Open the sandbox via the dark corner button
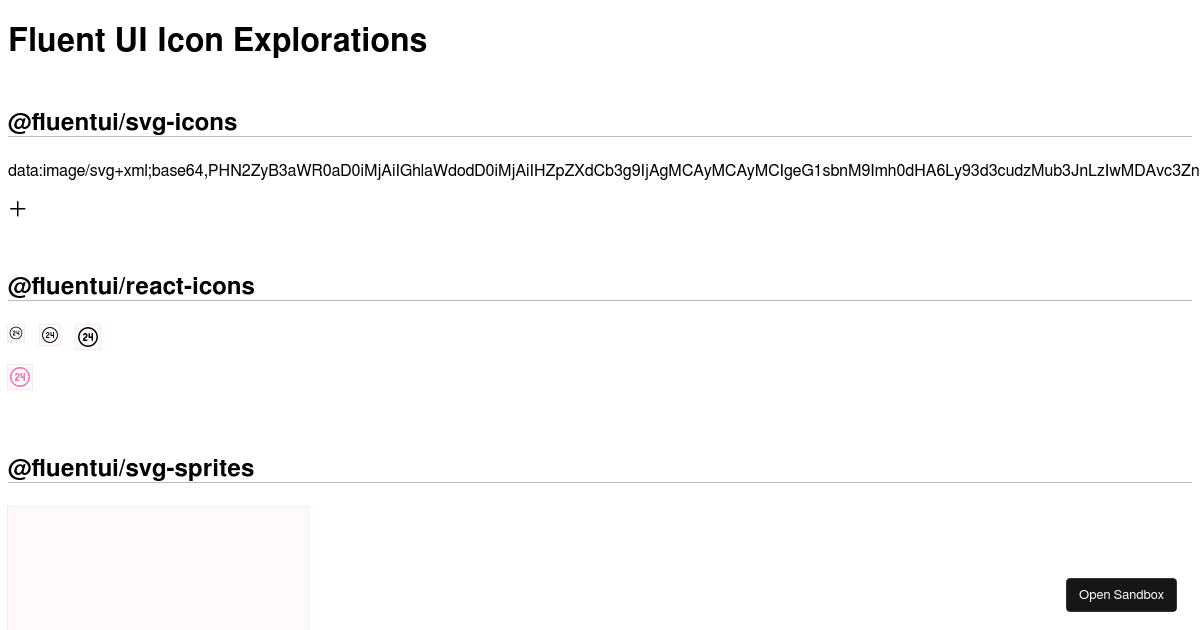1200x630 pixels. [x=1121, y=594]
